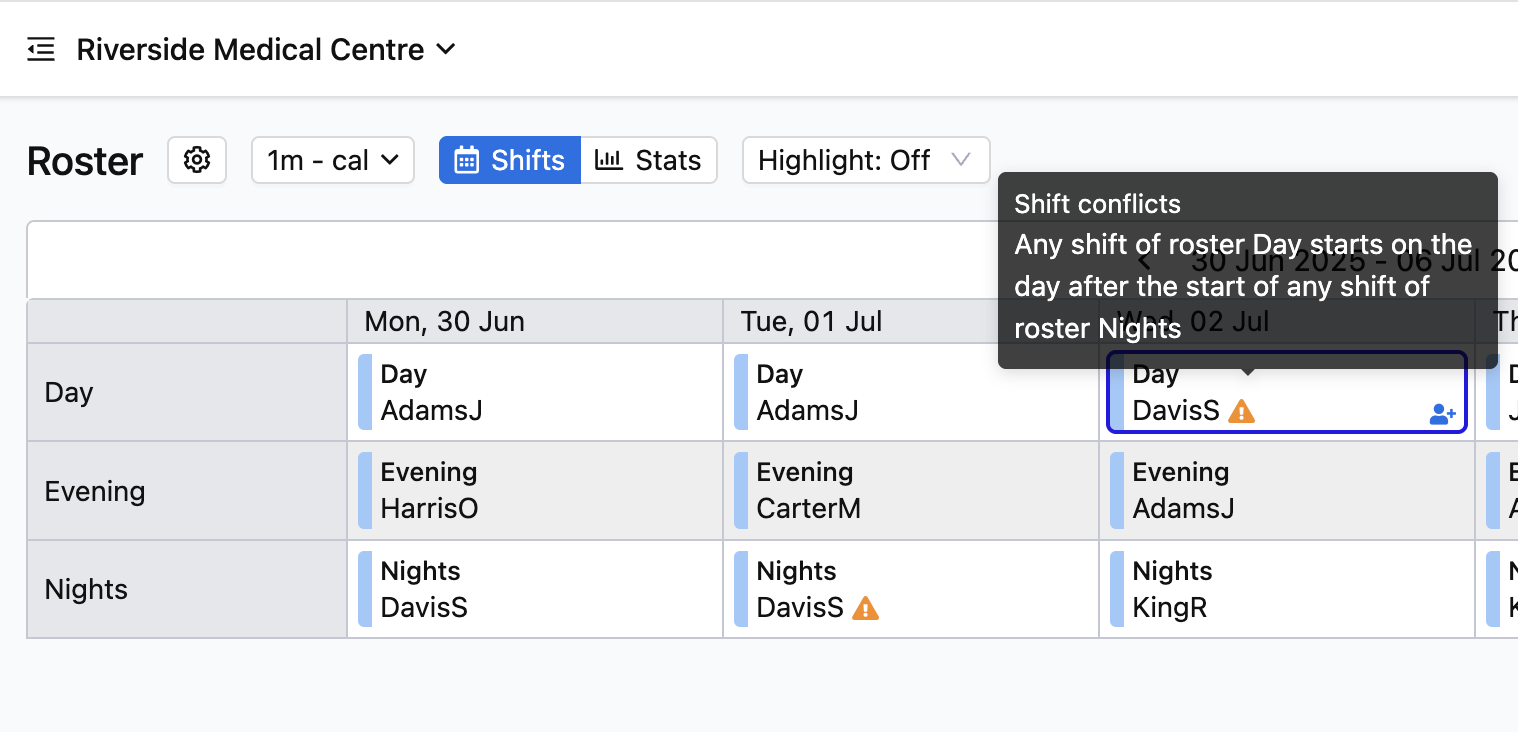This screenshot has width=1518, height=732.
Task: Switch to the Shifts tab
Action: (x=510, y=160)
